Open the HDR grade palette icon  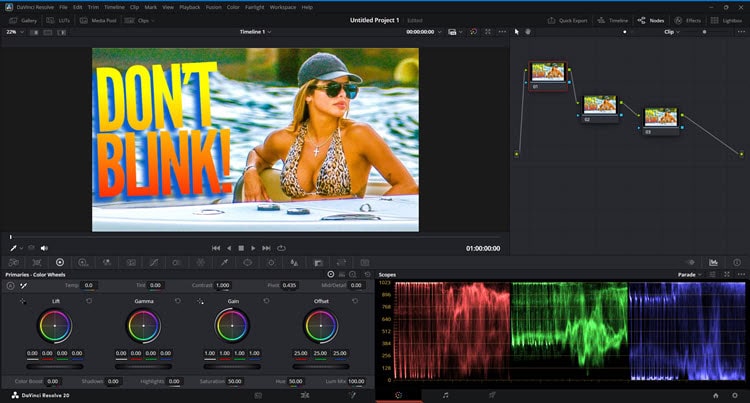pos(83,262)
